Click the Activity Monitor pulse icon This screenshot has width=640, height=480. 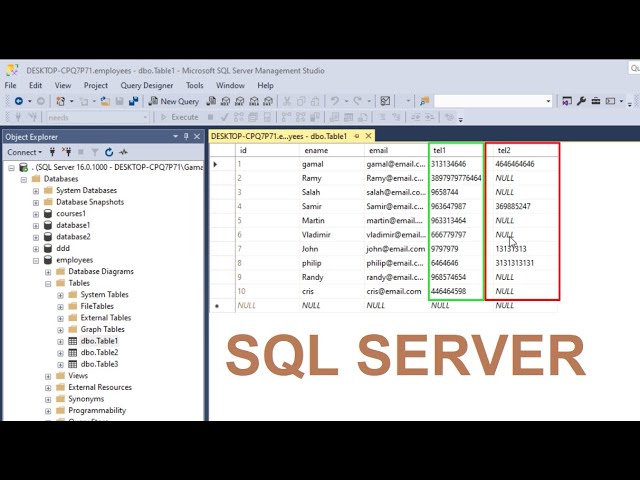[x=123, y=152]
